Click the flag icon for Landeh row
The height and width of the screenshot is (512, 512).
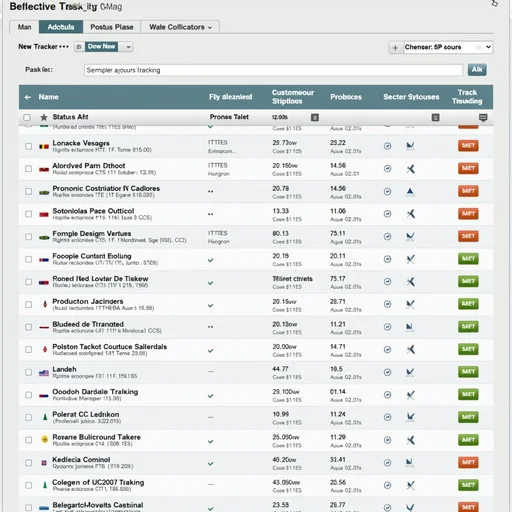[44, 373]
